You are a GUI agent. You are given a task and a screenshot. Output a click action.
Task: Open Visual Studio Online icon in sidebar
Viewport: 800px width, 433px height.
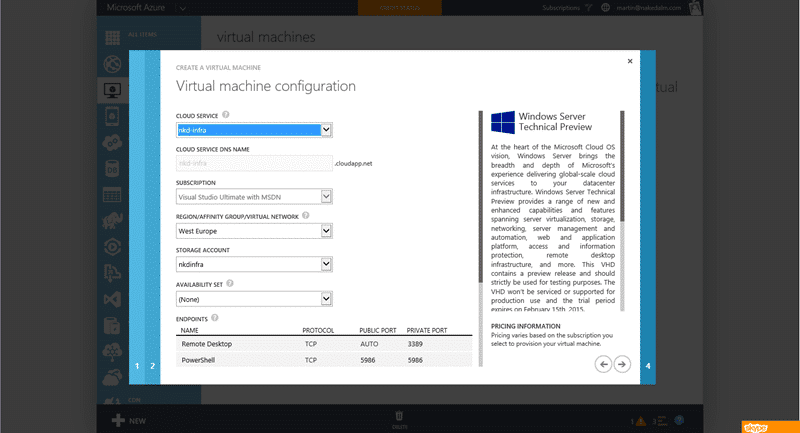point(112,299)
